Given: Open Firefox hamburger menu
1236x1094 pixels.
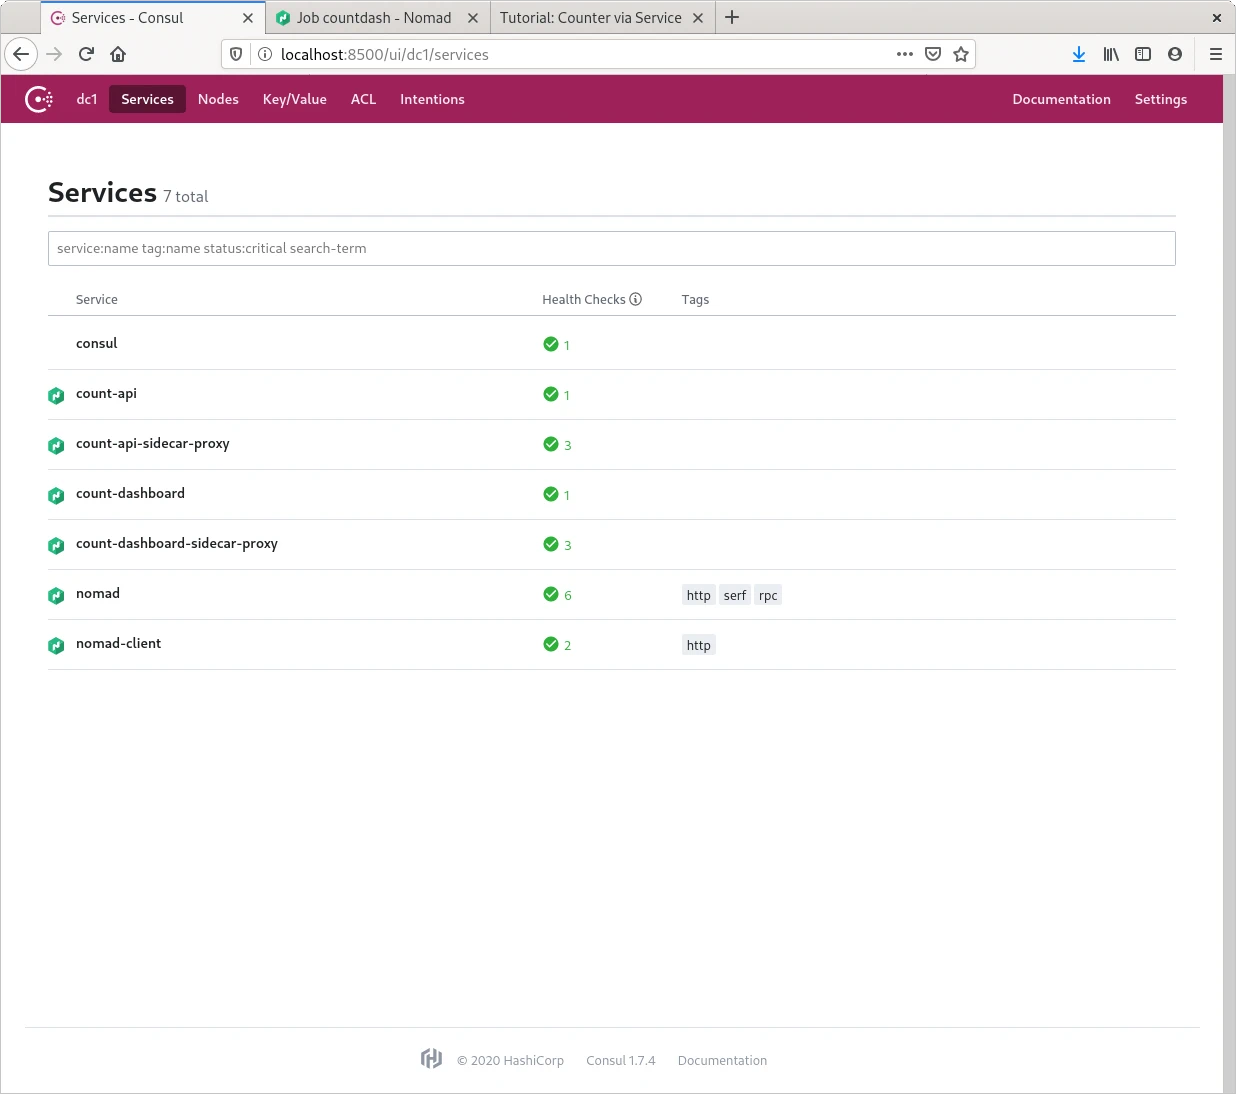Looking at the screenshot, I should point(1215,54).
